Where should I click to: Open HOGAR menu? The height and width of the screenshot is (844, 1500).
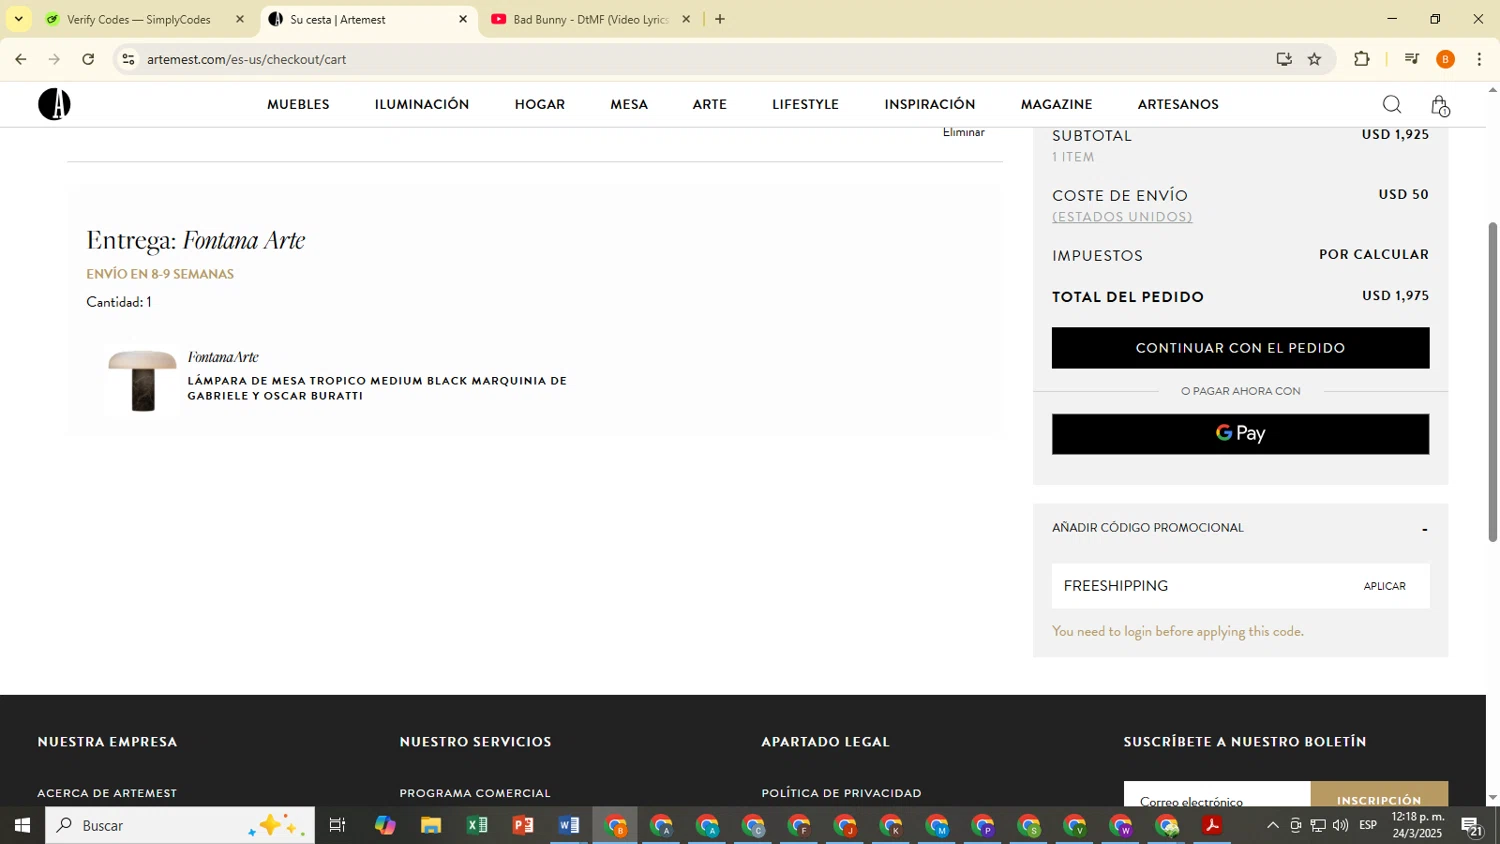540,104
